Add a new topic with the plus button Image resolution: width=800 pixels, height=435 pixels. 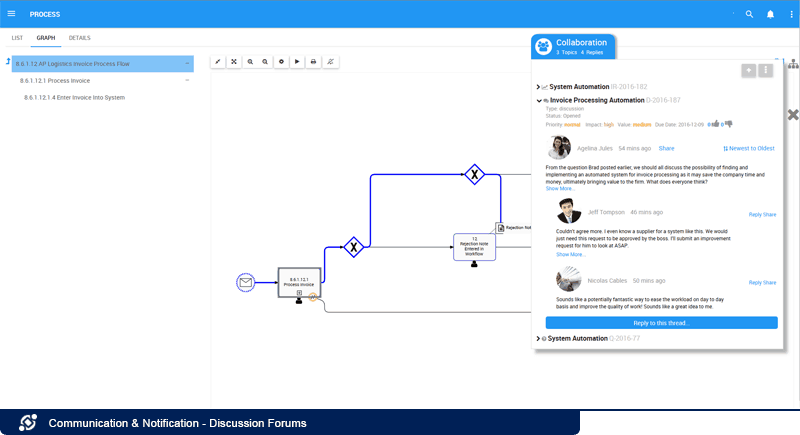pyautogui.click(x=748, y=70)
